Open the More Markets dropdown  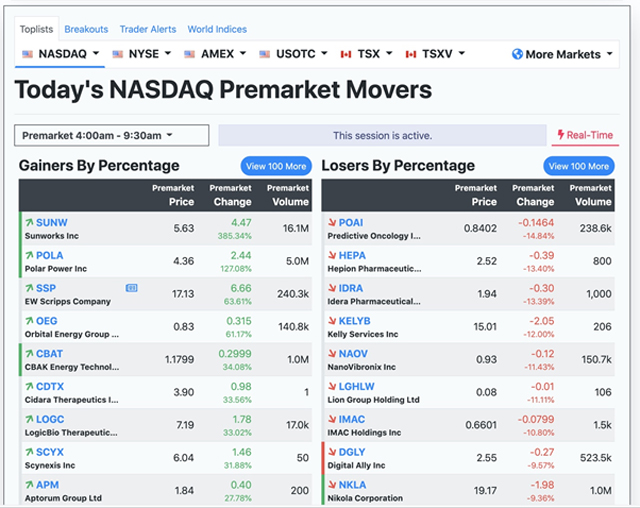point(563,54)
